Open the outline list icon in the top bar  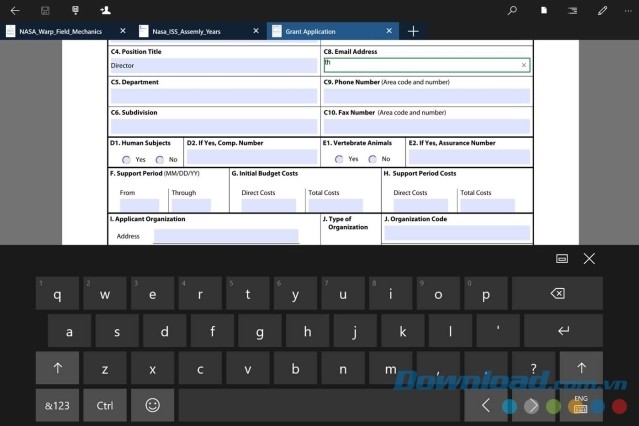click(573, 11)
